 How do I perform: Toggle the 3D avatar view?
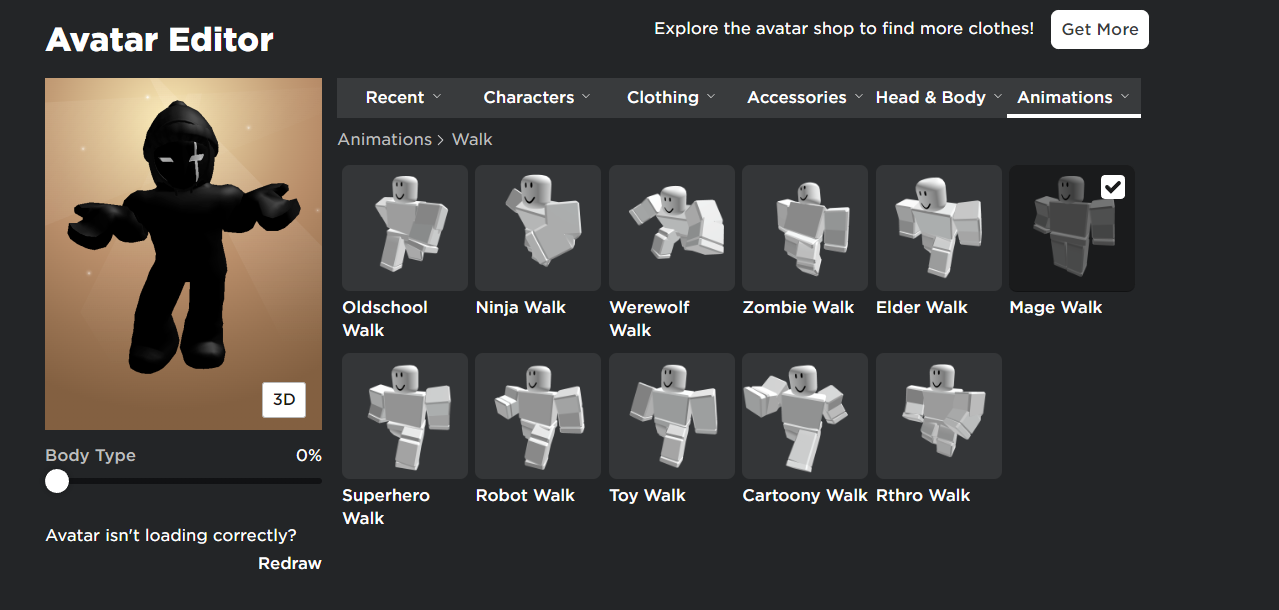pyautogui.click(x=284, y=400)
